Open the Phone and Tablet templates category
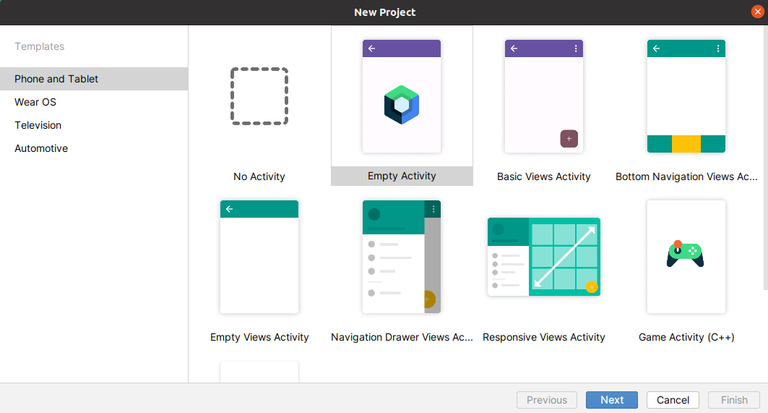Image resolution: width=768 pixels, height=413 pixels. 94,79
